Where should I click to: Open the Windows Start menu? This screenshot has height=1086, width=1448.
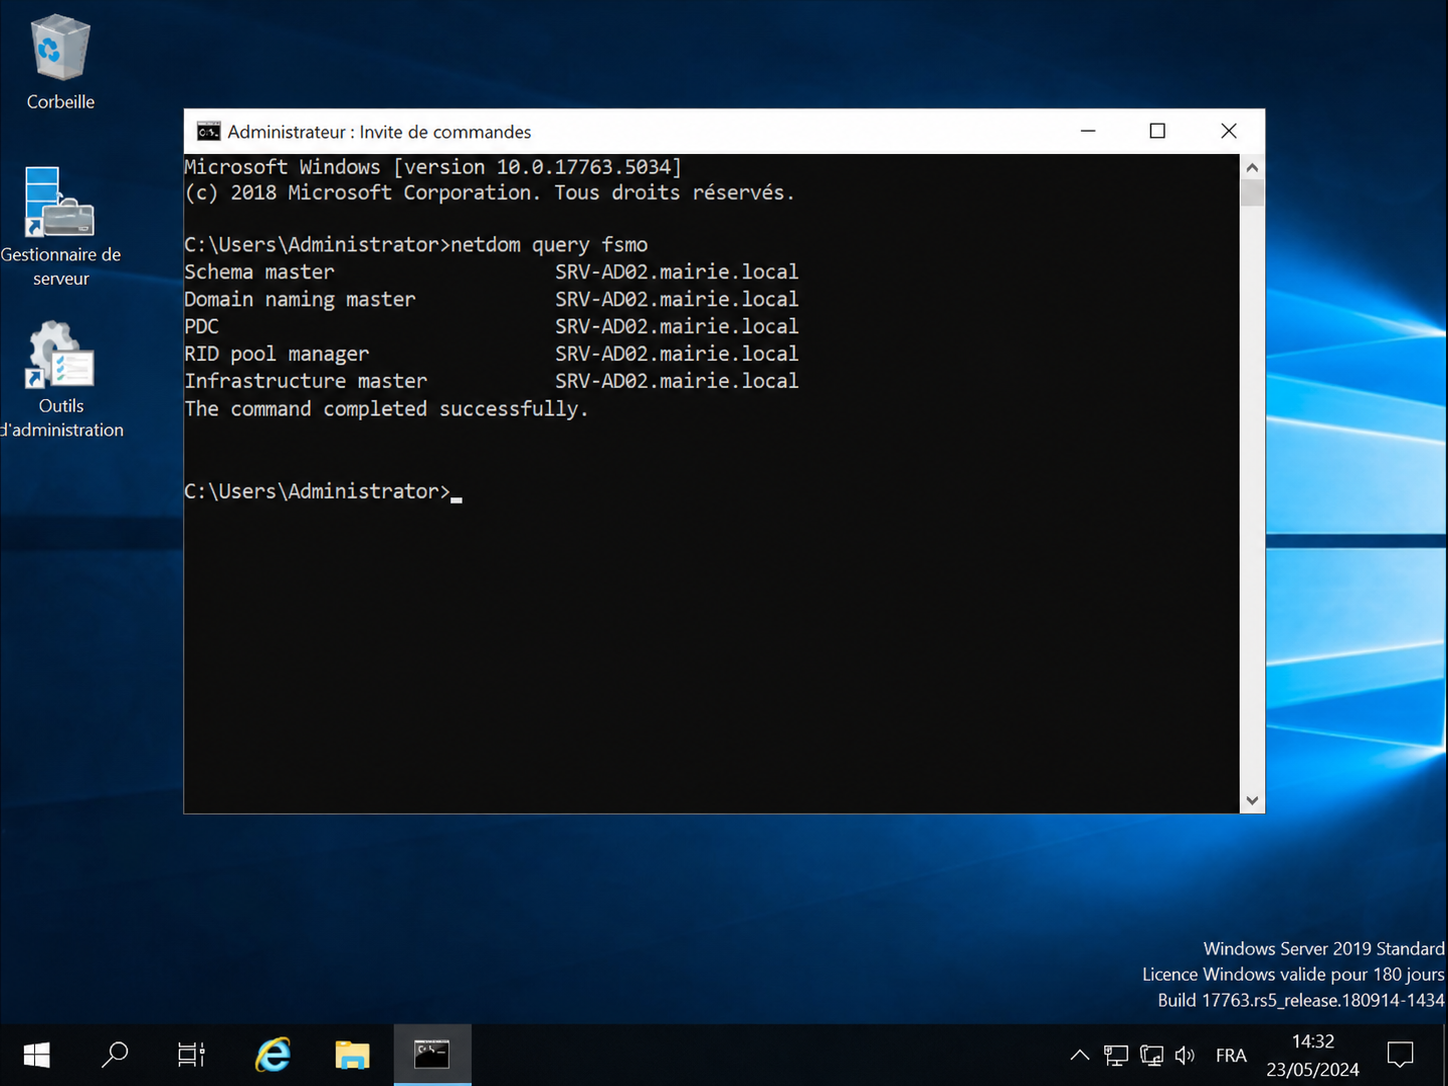(37, 1055)
